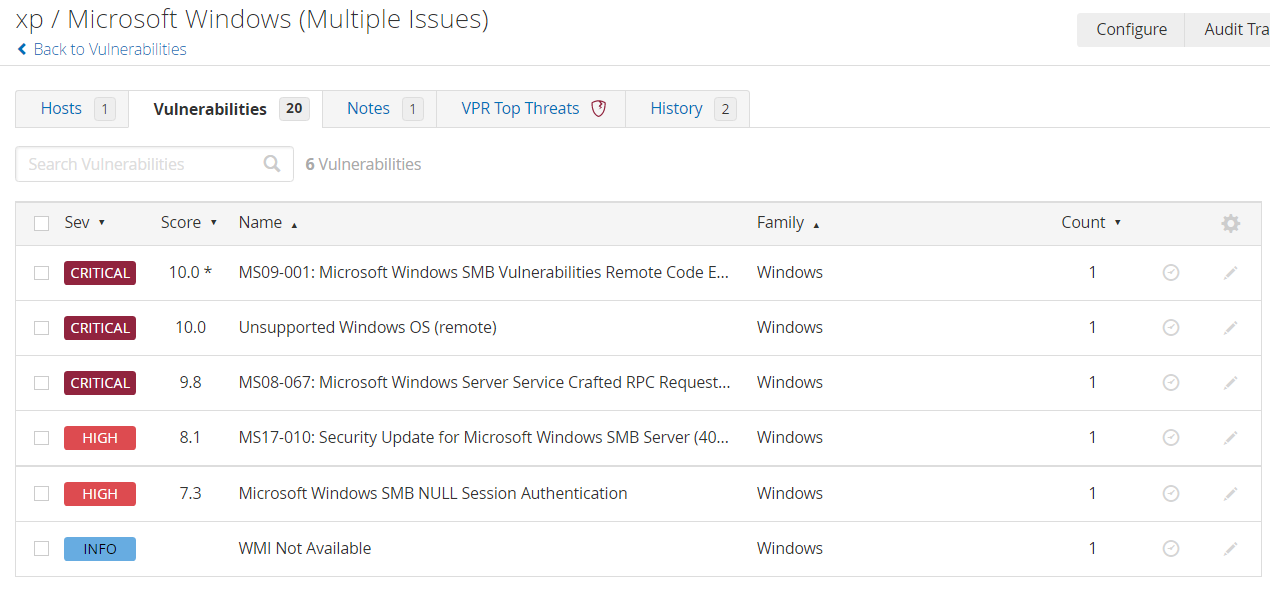Click pencil edit icon for WMI Not Available
Viewport: 1270px width, 616px height.
coord(1230,548)
